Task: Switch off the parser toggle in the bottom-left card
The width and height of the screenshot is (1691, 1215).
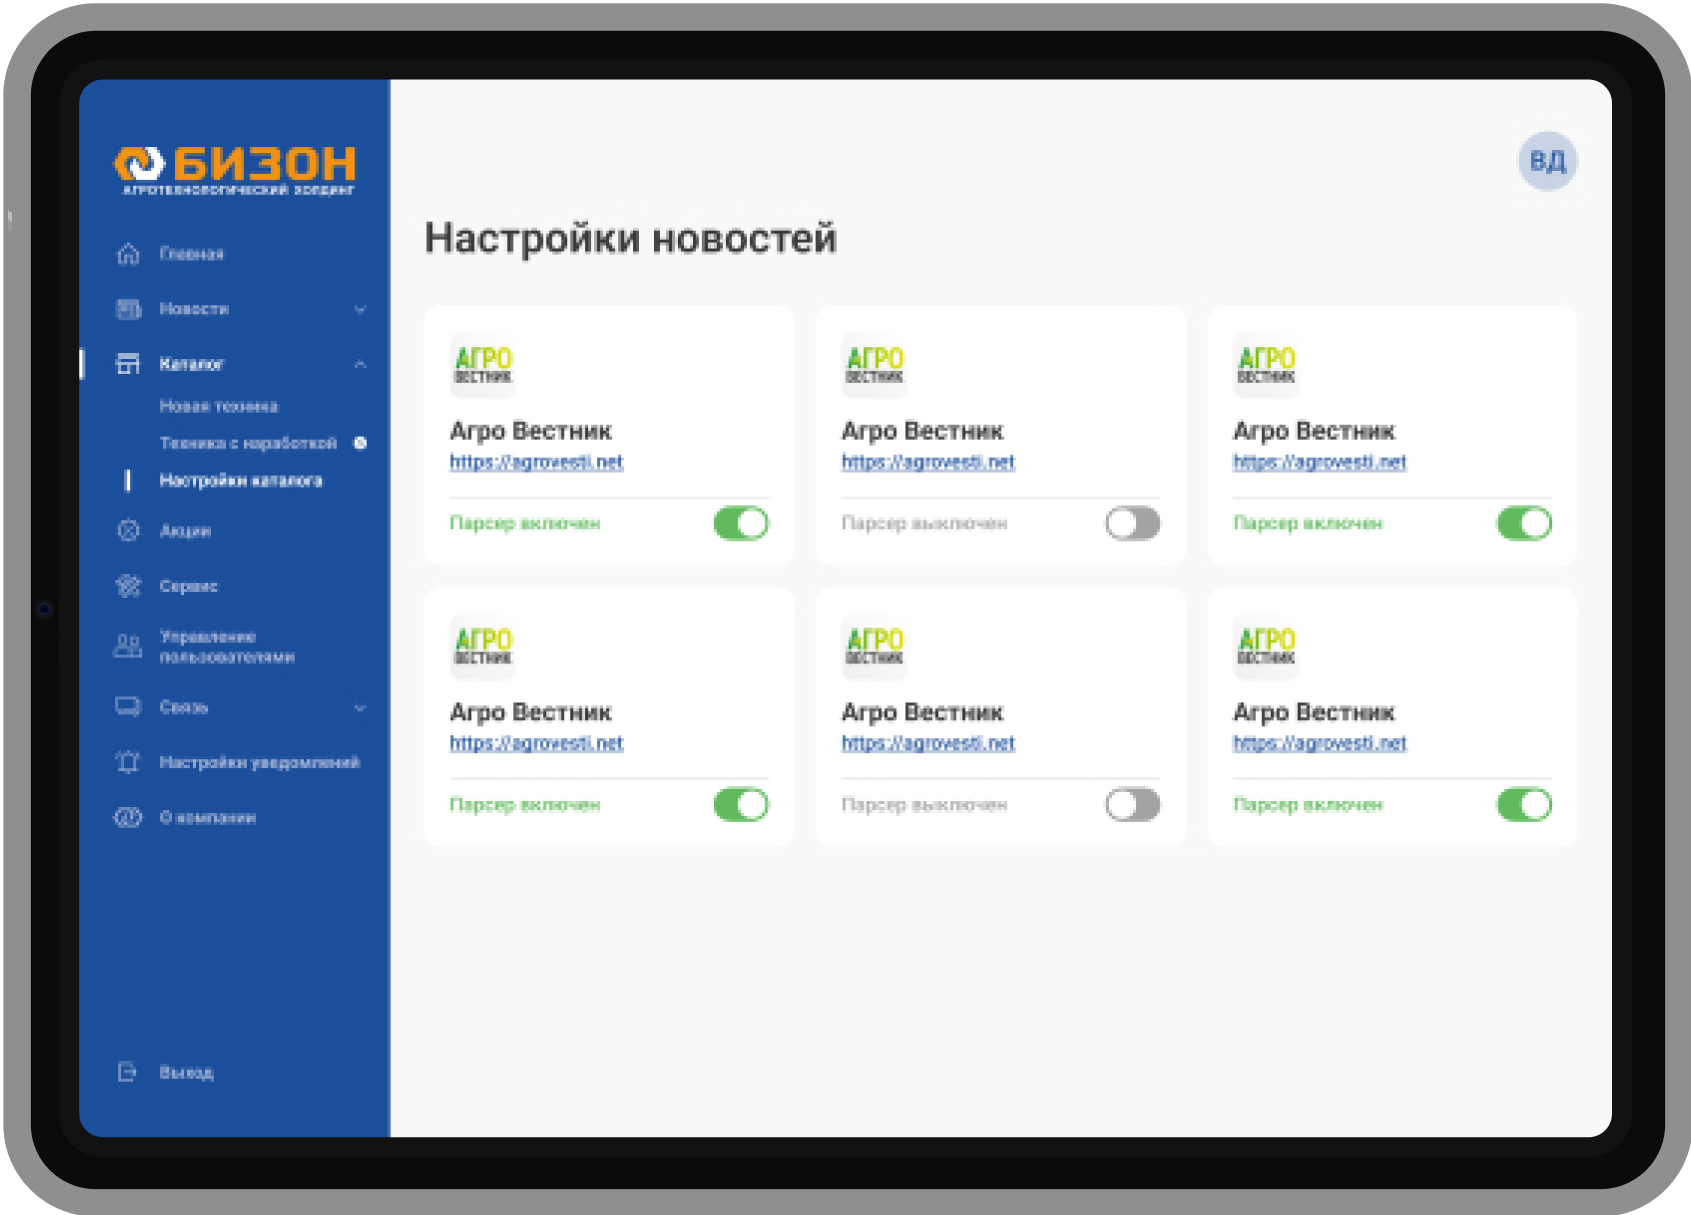Action: tap(741, 805)
